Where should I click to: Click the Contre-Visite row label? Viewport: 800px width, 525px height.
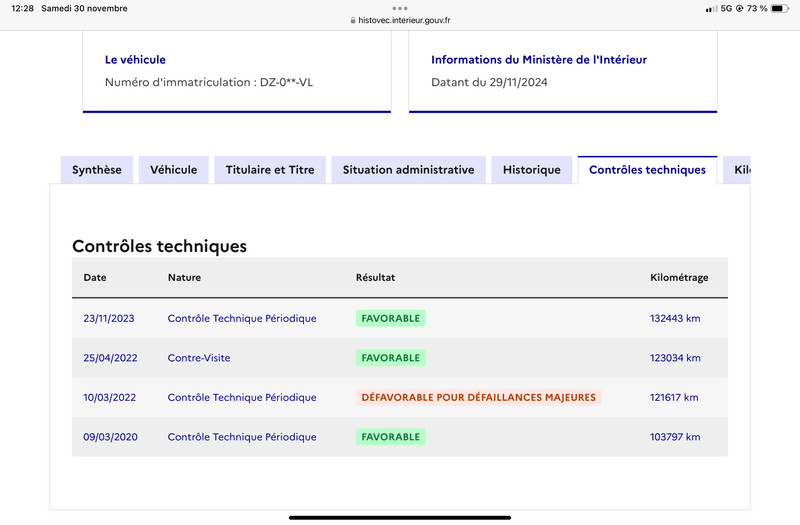tap(199, 358)
